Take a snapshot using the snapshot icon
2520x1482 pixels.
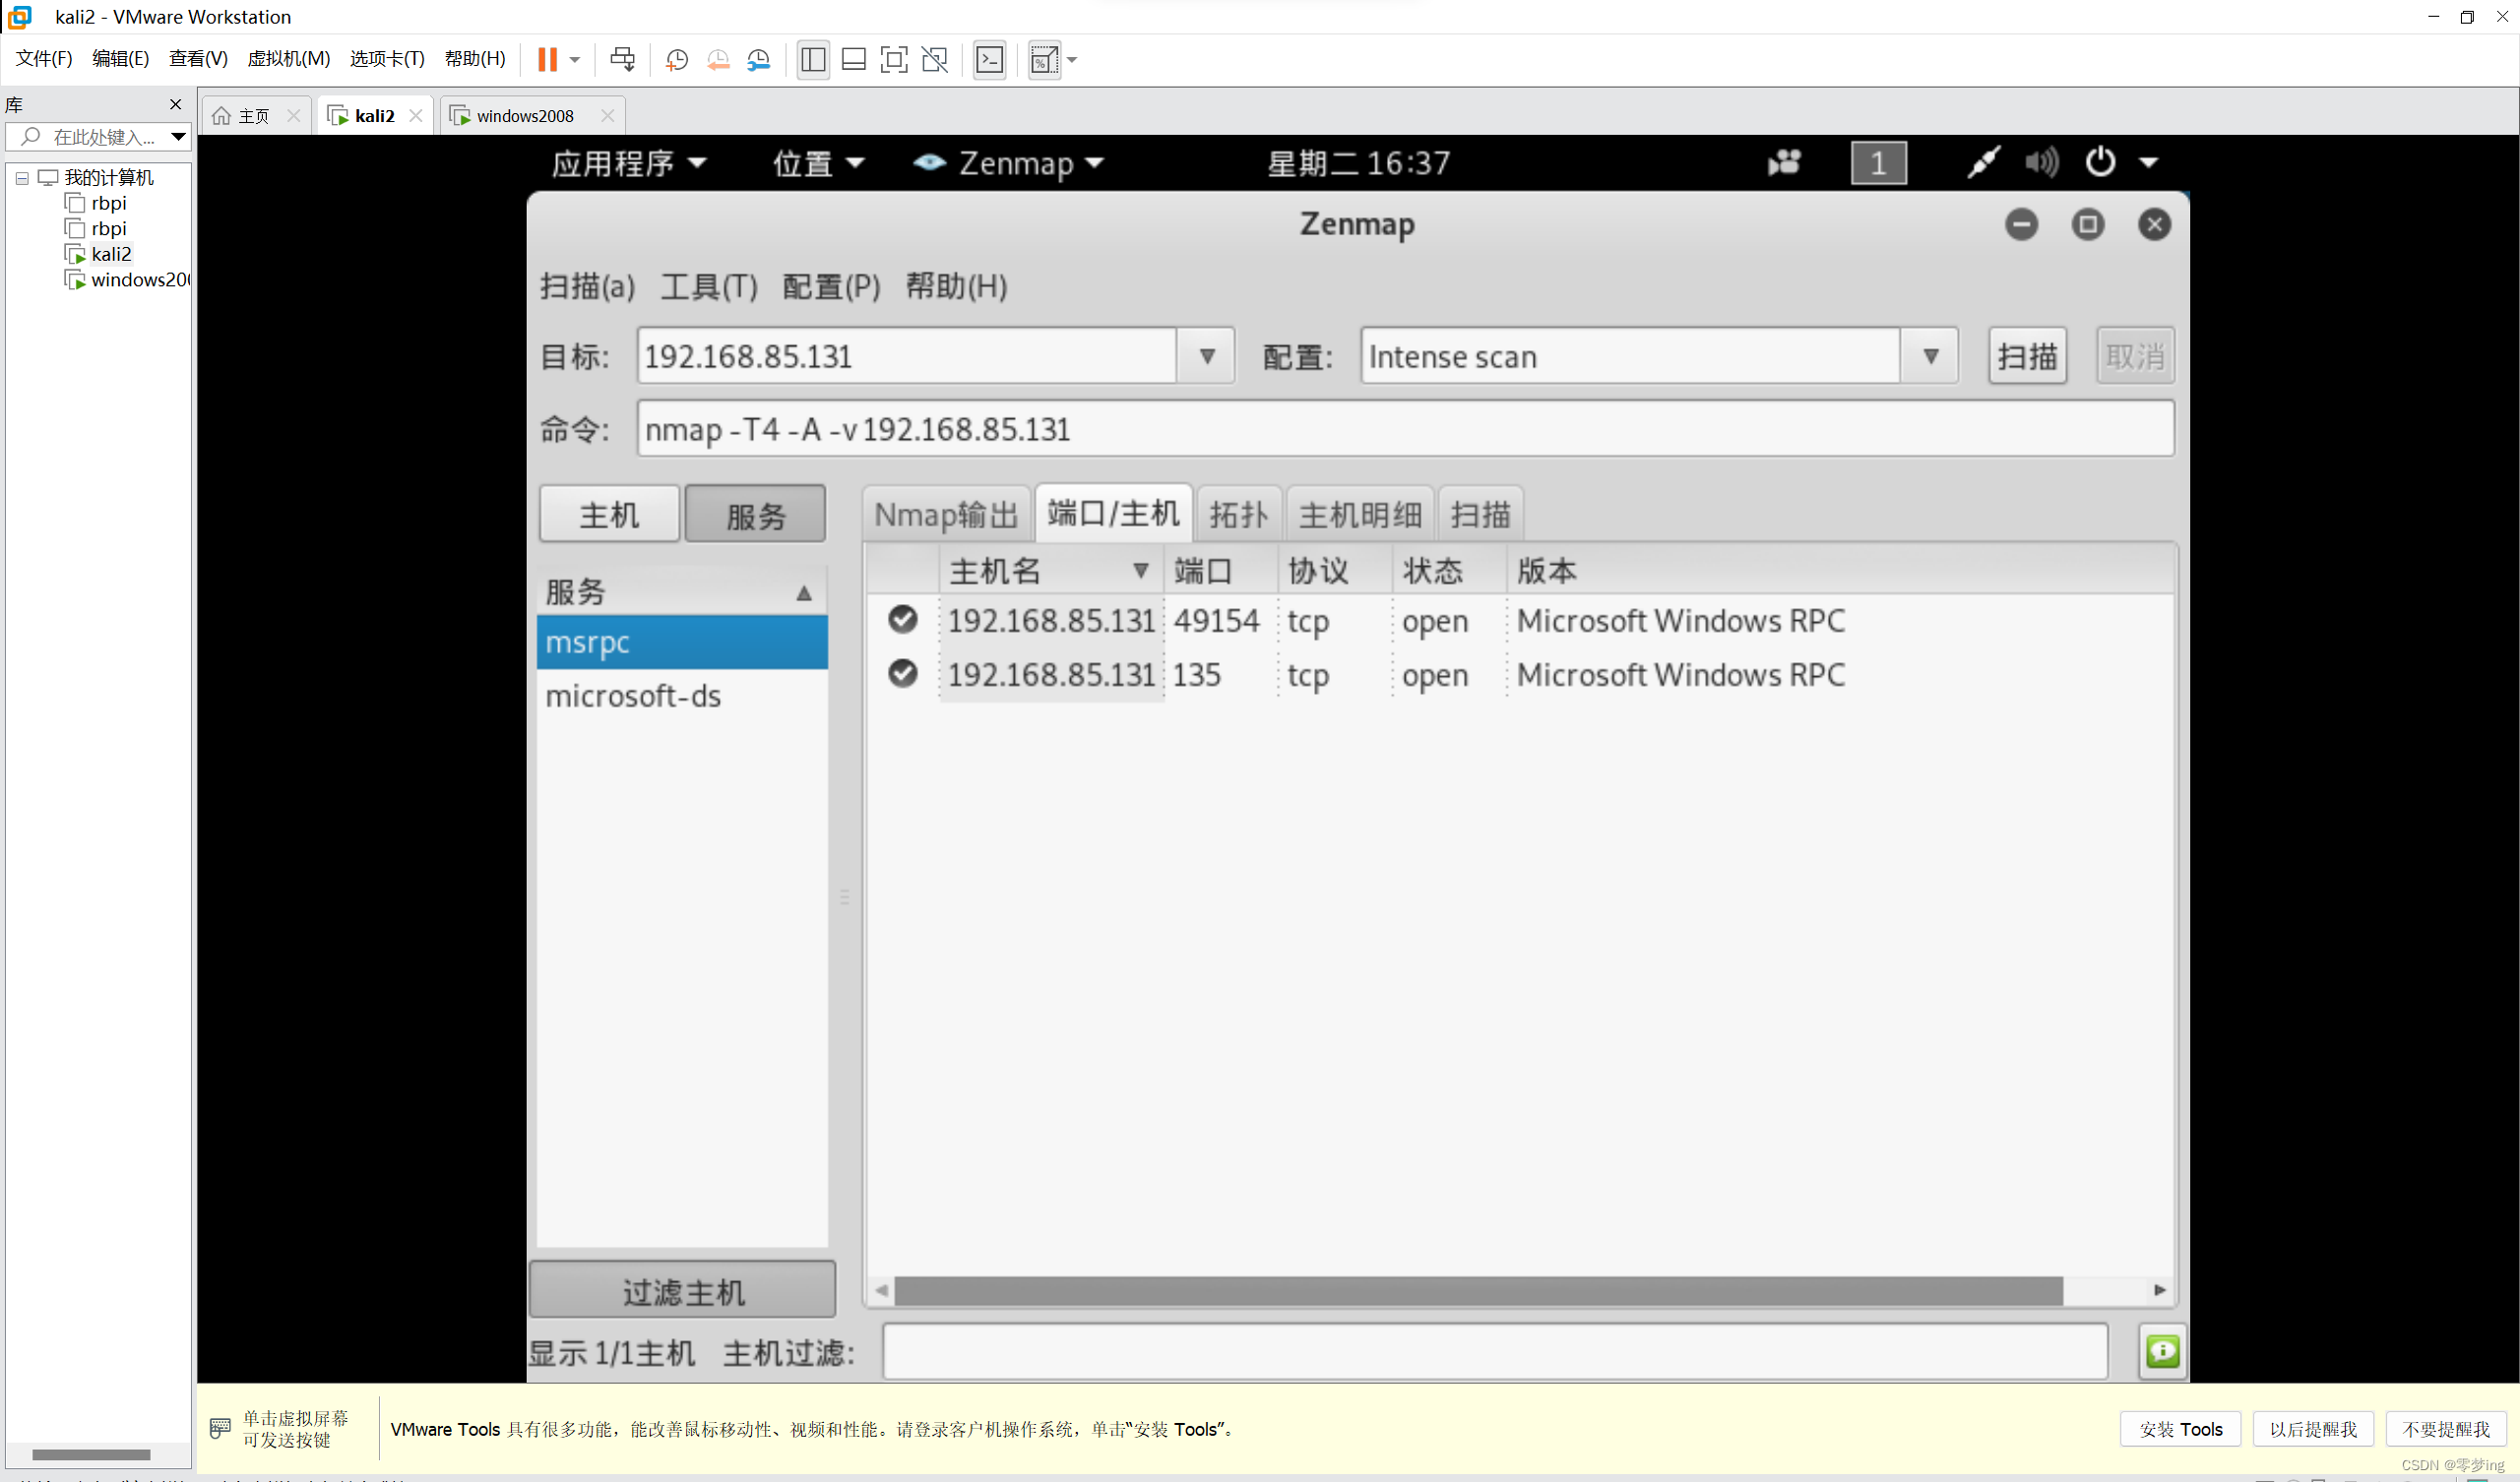677,60
